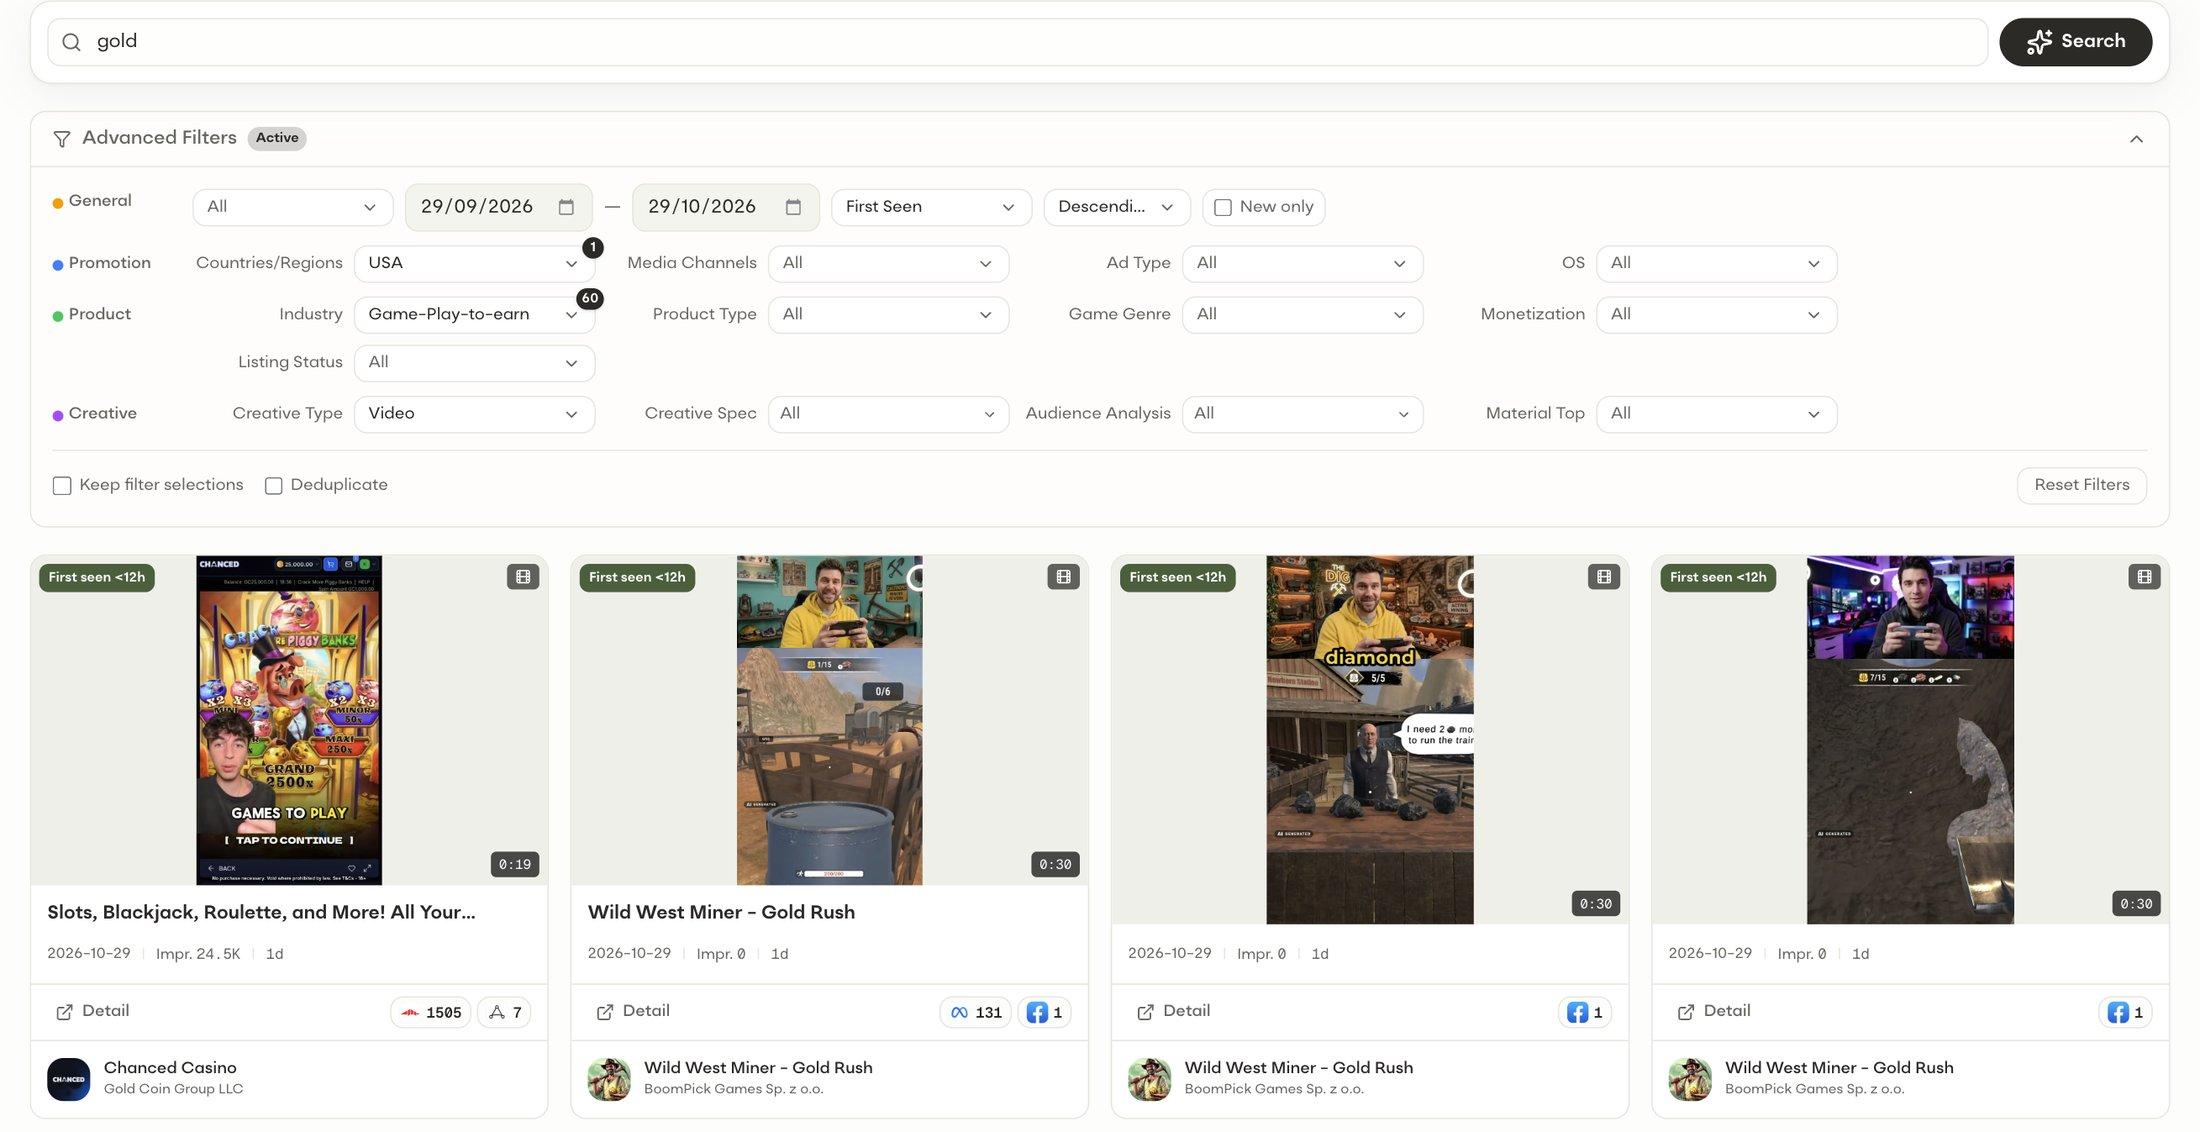Enable the New only checkbox
The width and height of the screenshot is (2200, 1132).
(x=1222, y=207)
